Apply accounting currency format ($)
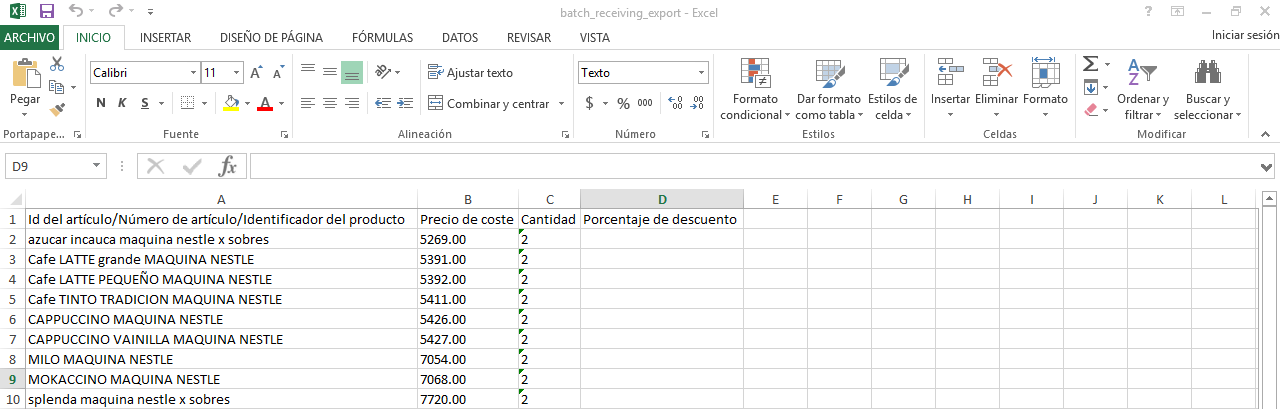This screenshot has height=409, width=1280. (589, 103)
